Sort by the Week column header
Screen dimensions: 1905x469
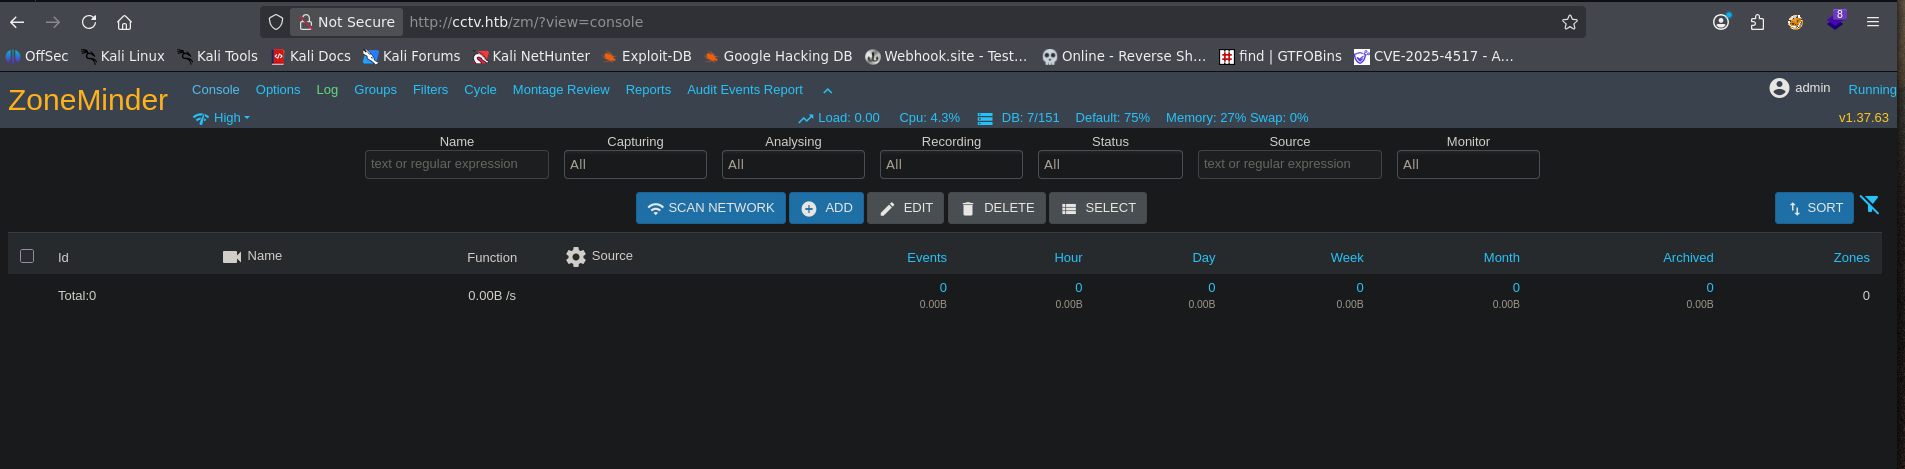pyautogui.click(x=1347, y=258)
